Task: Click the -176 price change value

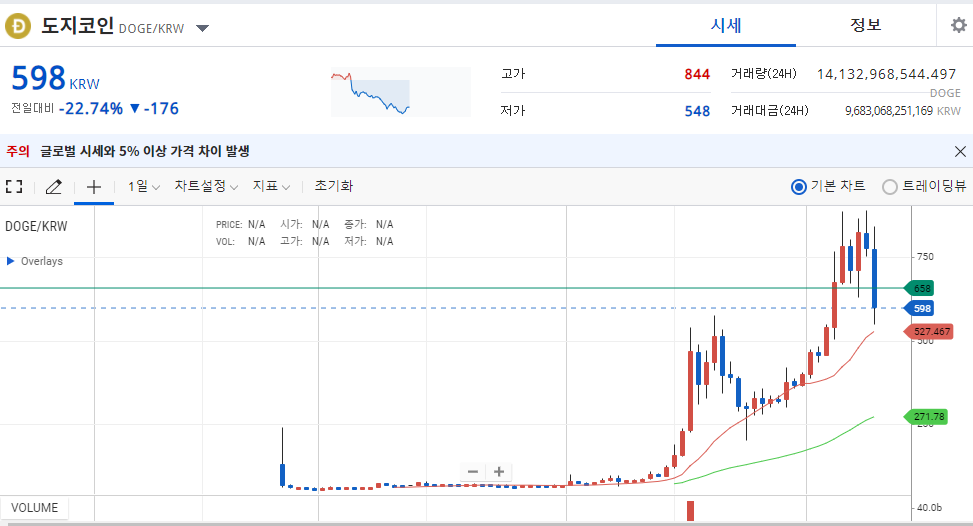Action: pyautogui.click(x=161, y=109)
